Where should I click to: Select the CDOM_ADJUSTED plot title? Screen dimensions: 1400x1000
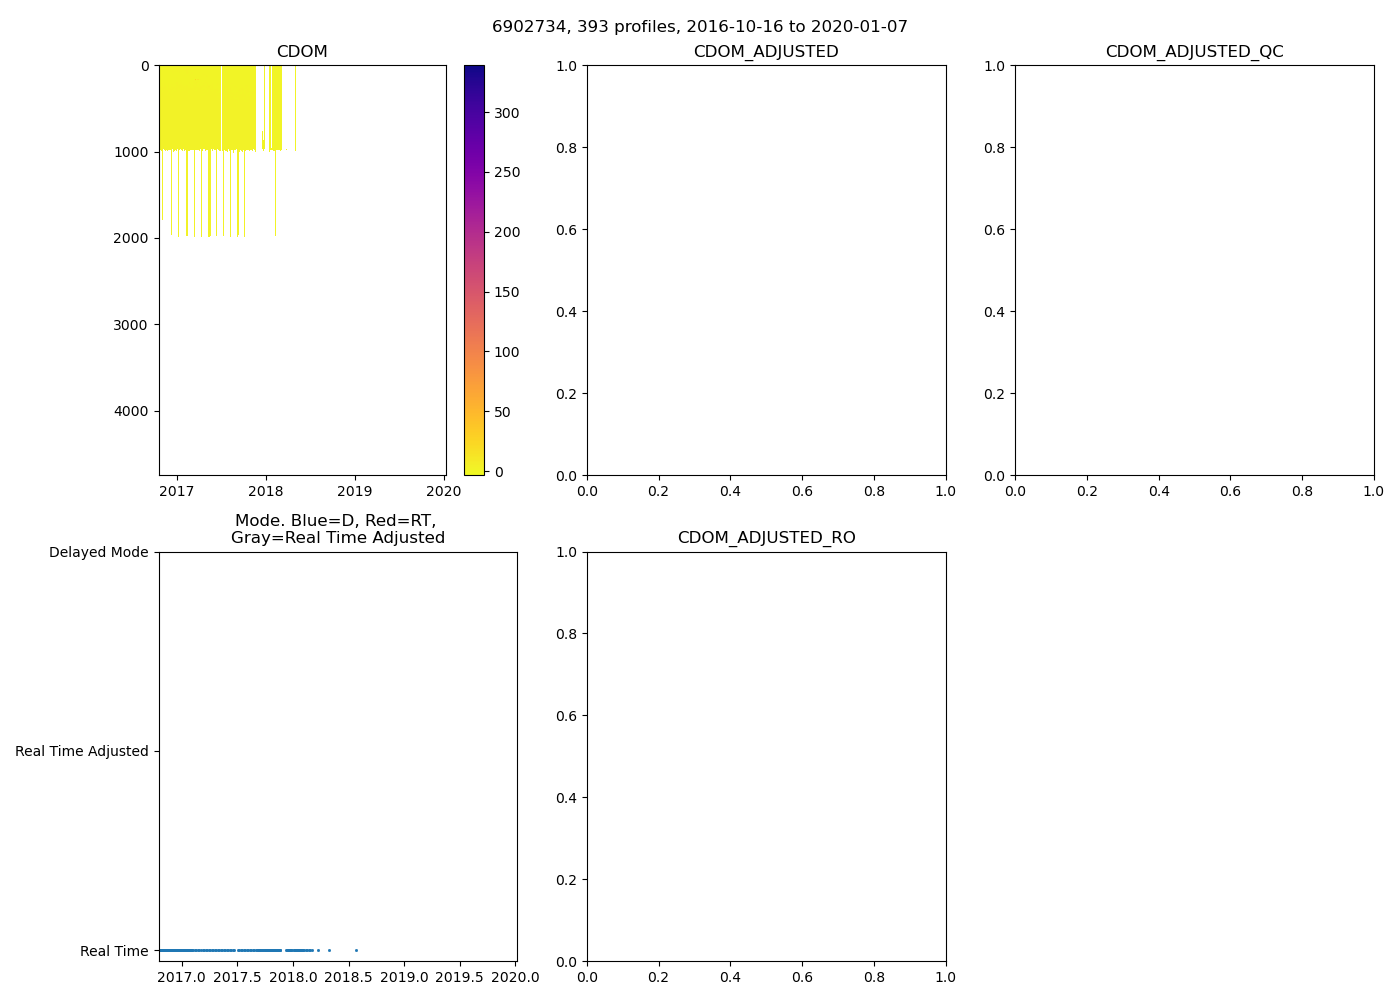pyautogui.click(x=766, y=52)
